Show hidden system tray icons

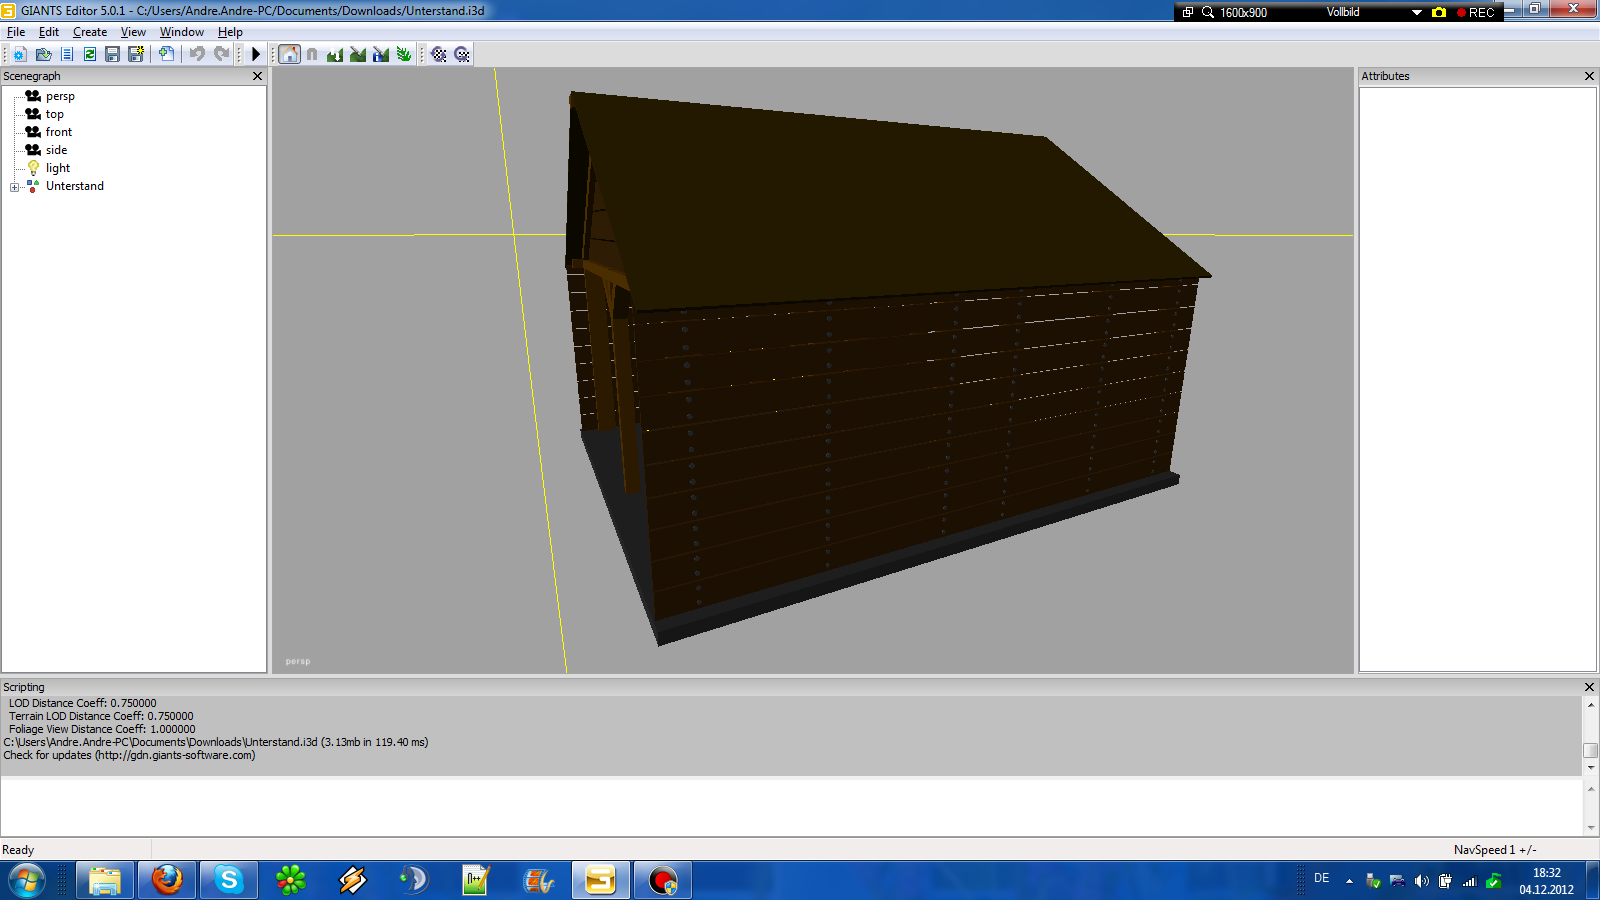pyautogui.click(x=1349, y=881)
